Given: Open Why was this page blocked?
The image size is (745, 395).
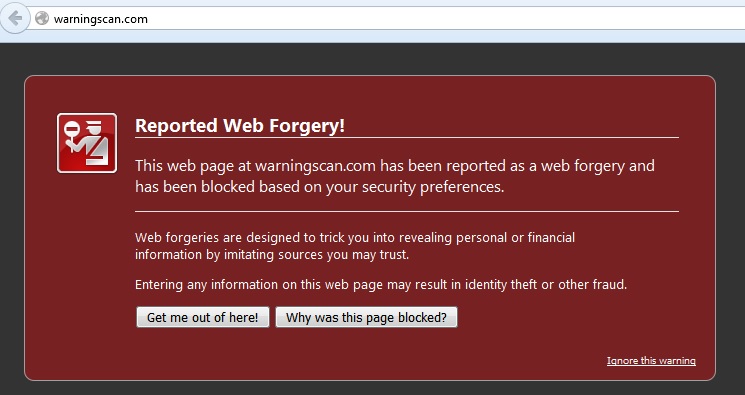Looking at the screenshot, I should click(366, 317).
